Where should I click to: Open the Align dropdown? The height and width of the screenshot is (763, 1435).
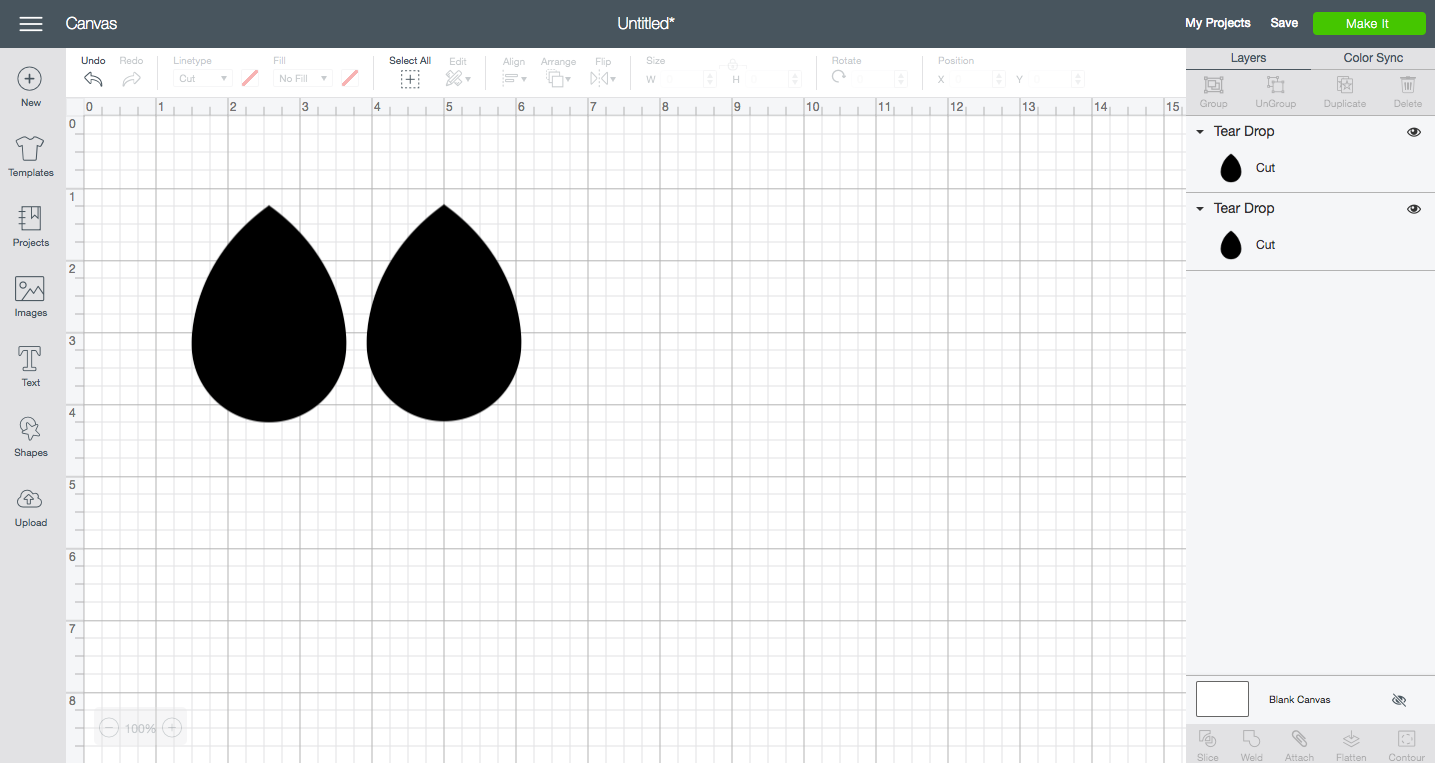pos(514,77)
